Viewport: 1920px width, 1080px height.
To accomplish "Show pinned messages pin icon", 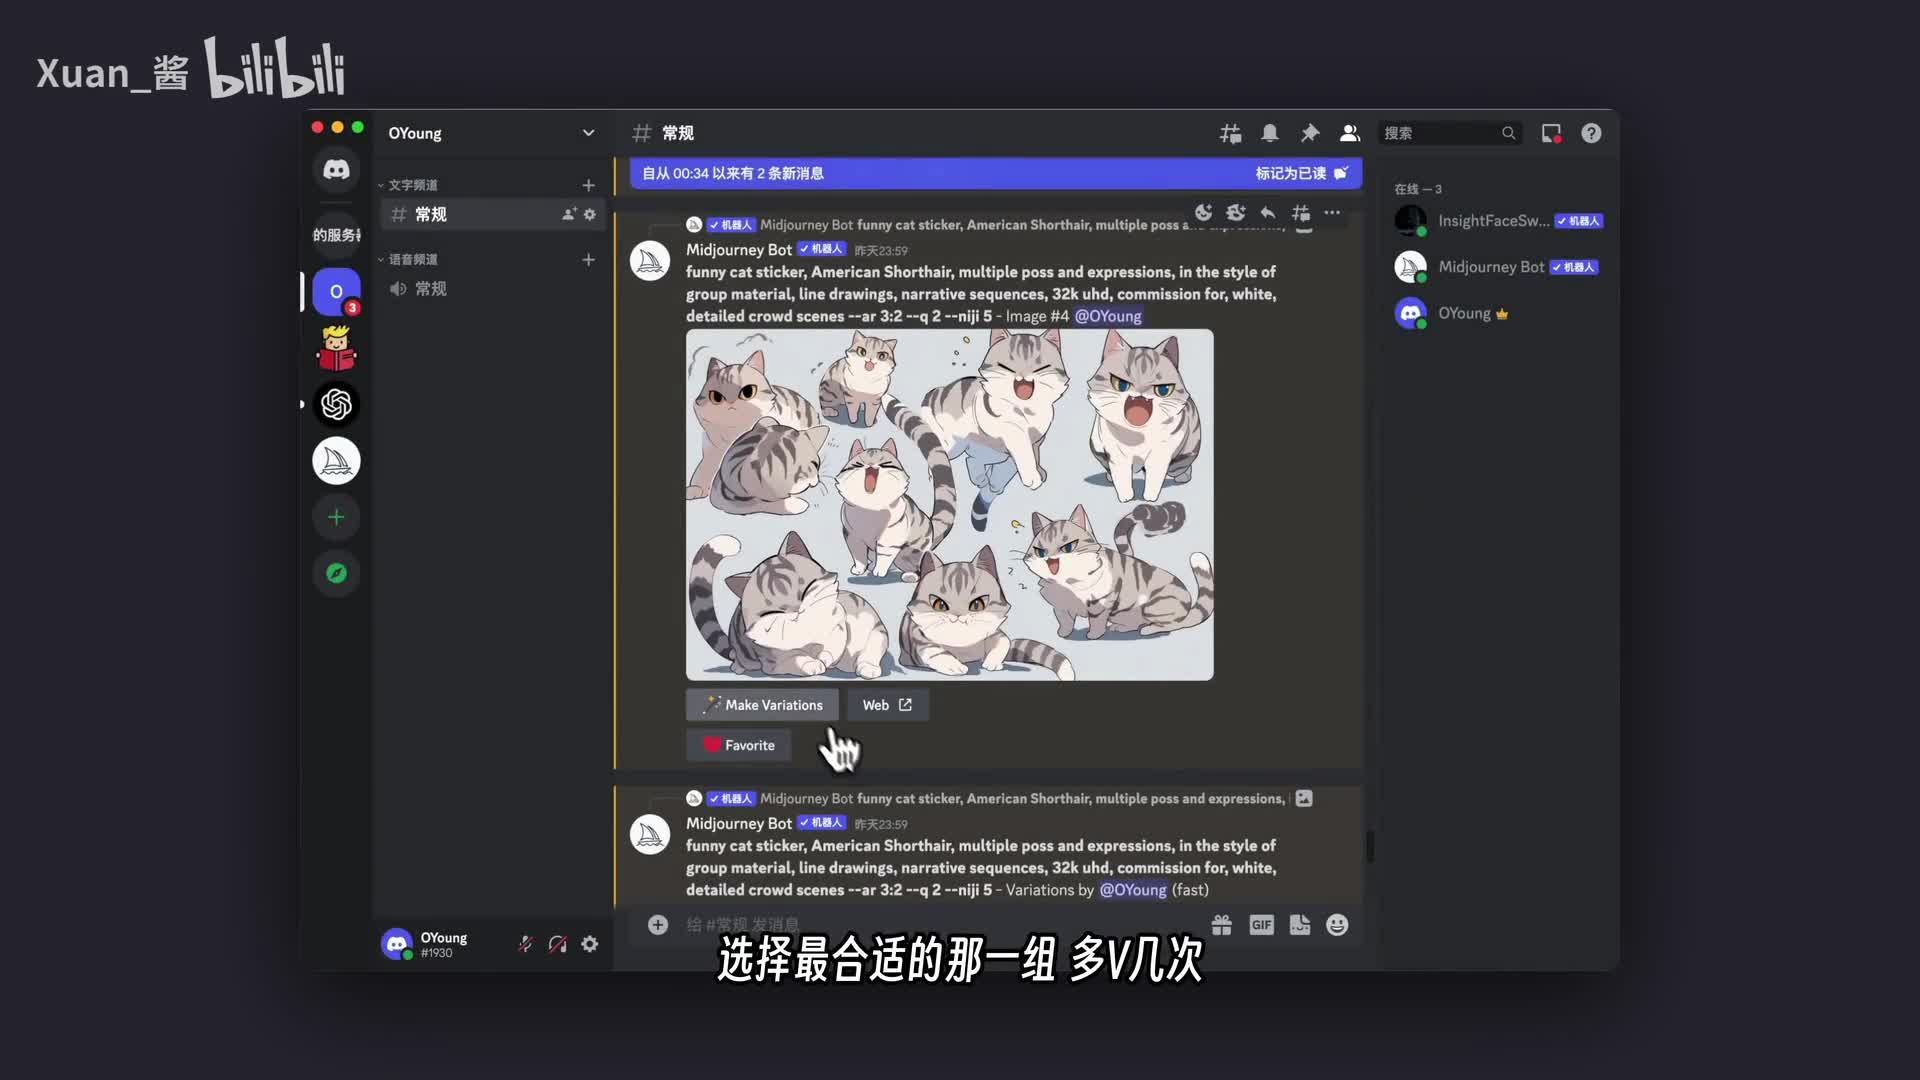I will click(1309, 133).
